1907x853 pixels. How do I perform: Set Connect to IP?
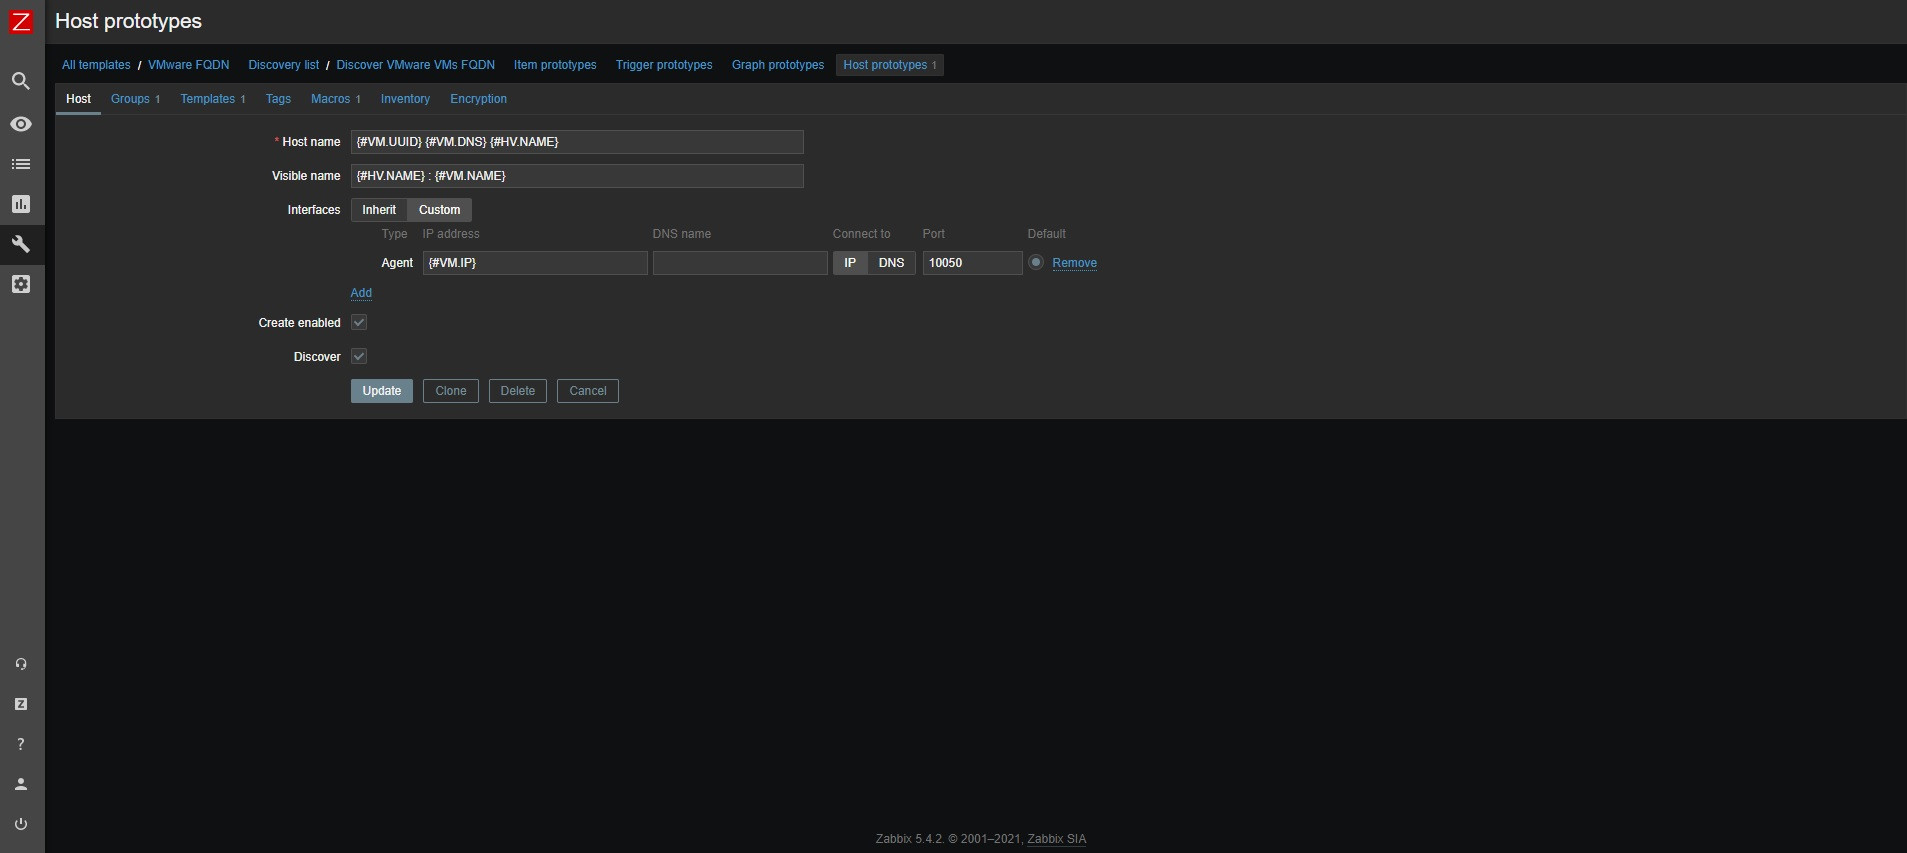coord(850,263)
